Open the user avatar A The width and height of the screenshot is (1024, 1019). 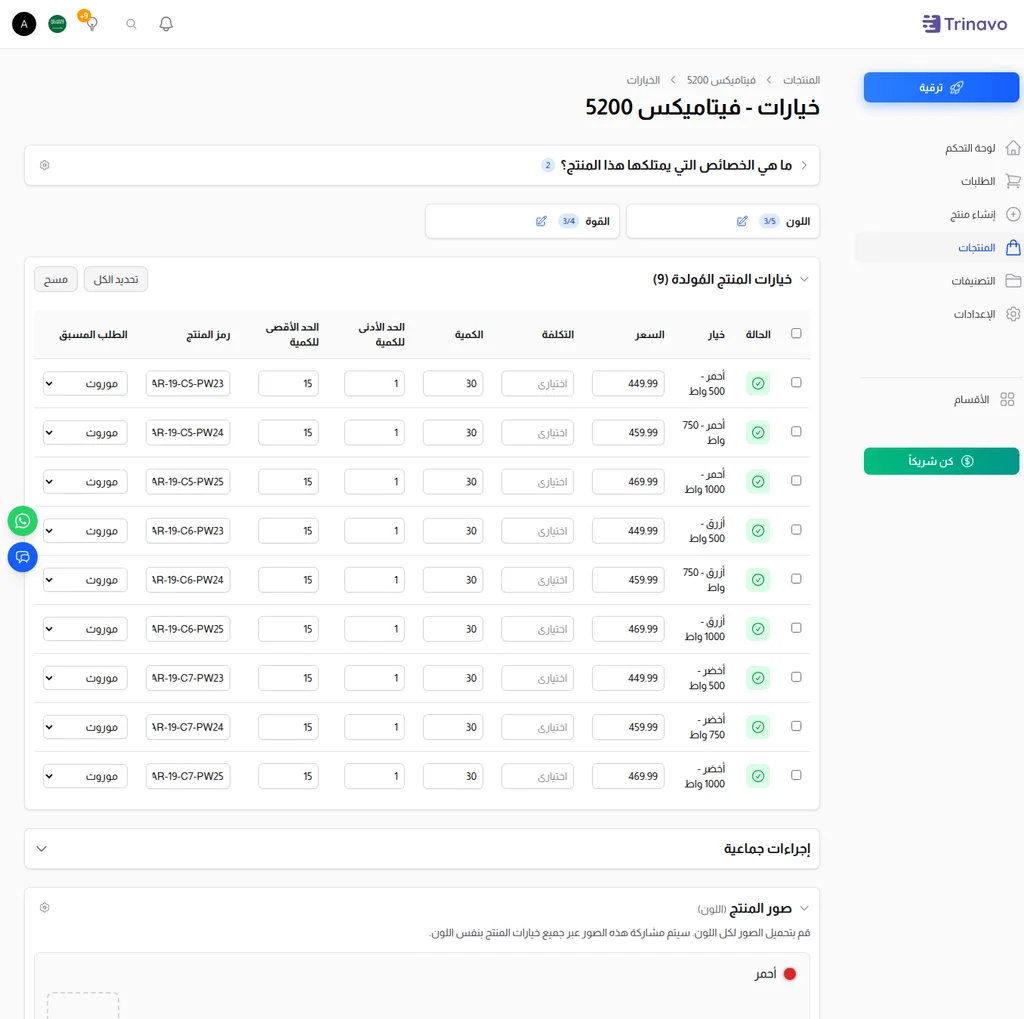[24, 24]
